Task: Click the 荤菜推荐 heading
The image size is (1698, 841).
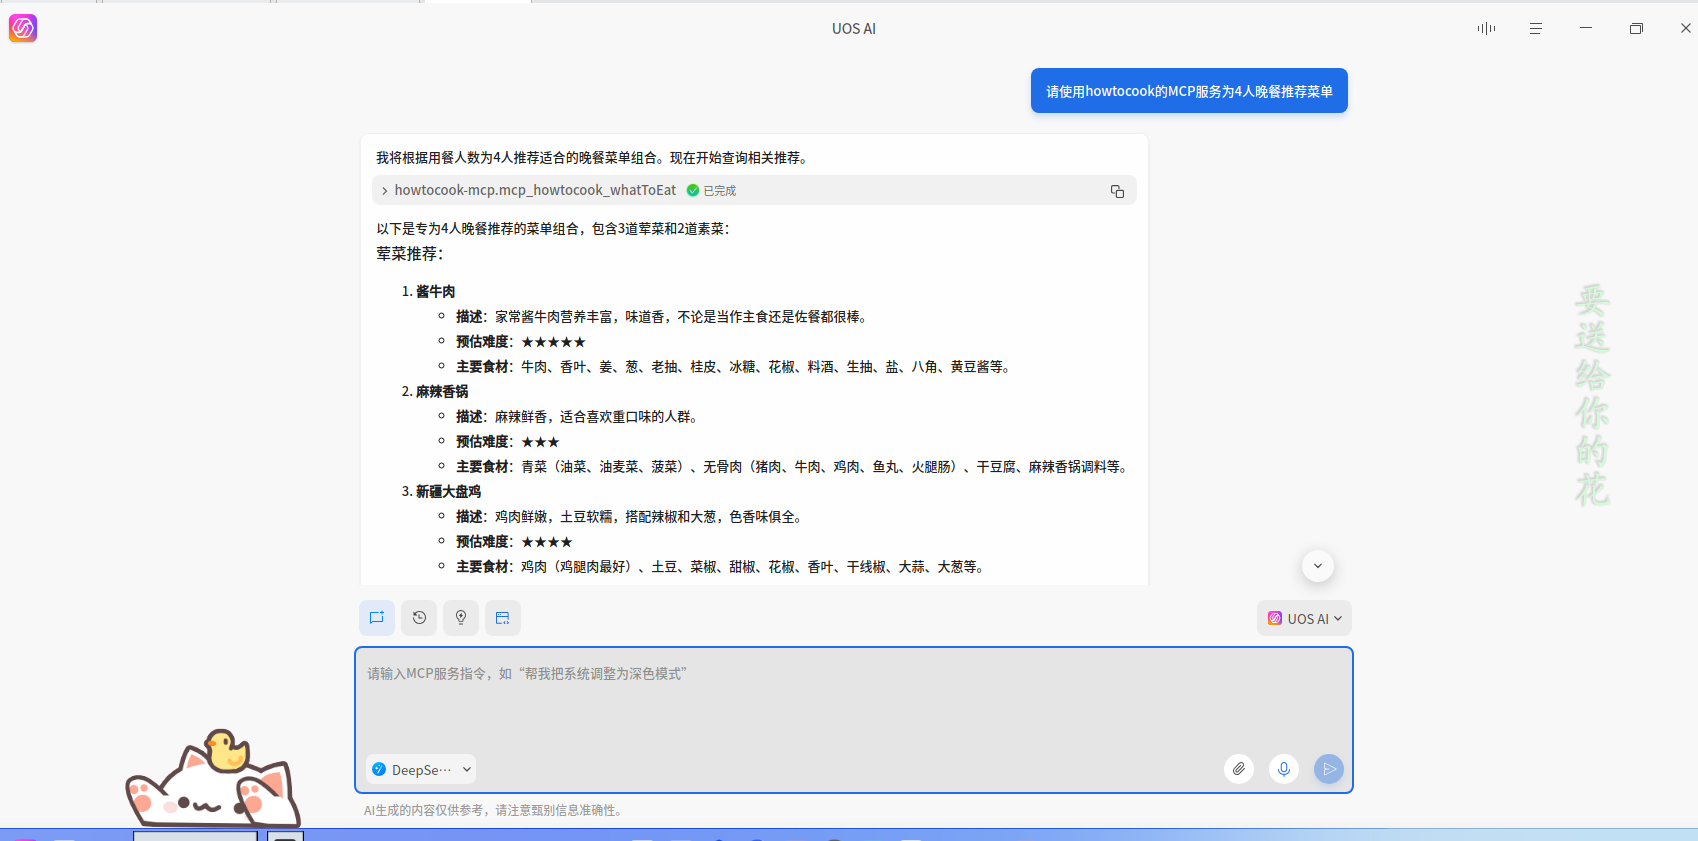Action: (410, 254)
